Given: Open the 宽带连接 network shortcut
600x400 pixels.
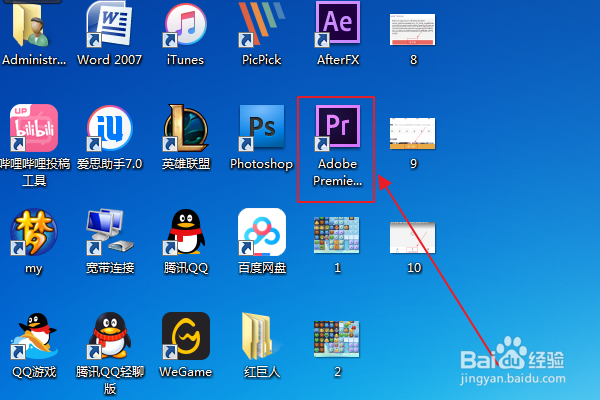Looking at the screenshot, I should click(x=109, y=232).
